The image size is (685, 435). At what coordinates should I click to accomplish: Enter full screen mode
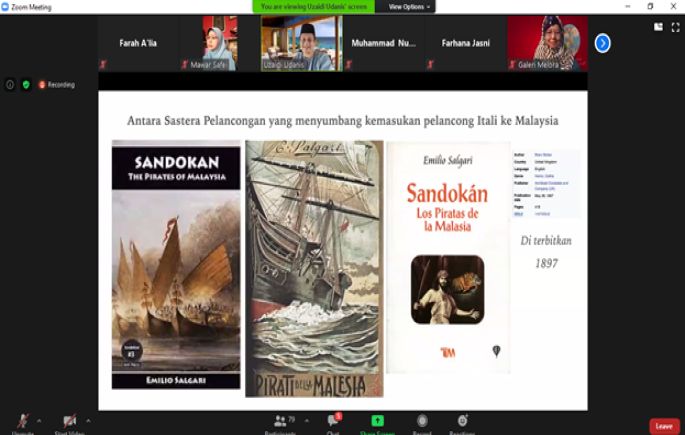click(x=675, y=27)
